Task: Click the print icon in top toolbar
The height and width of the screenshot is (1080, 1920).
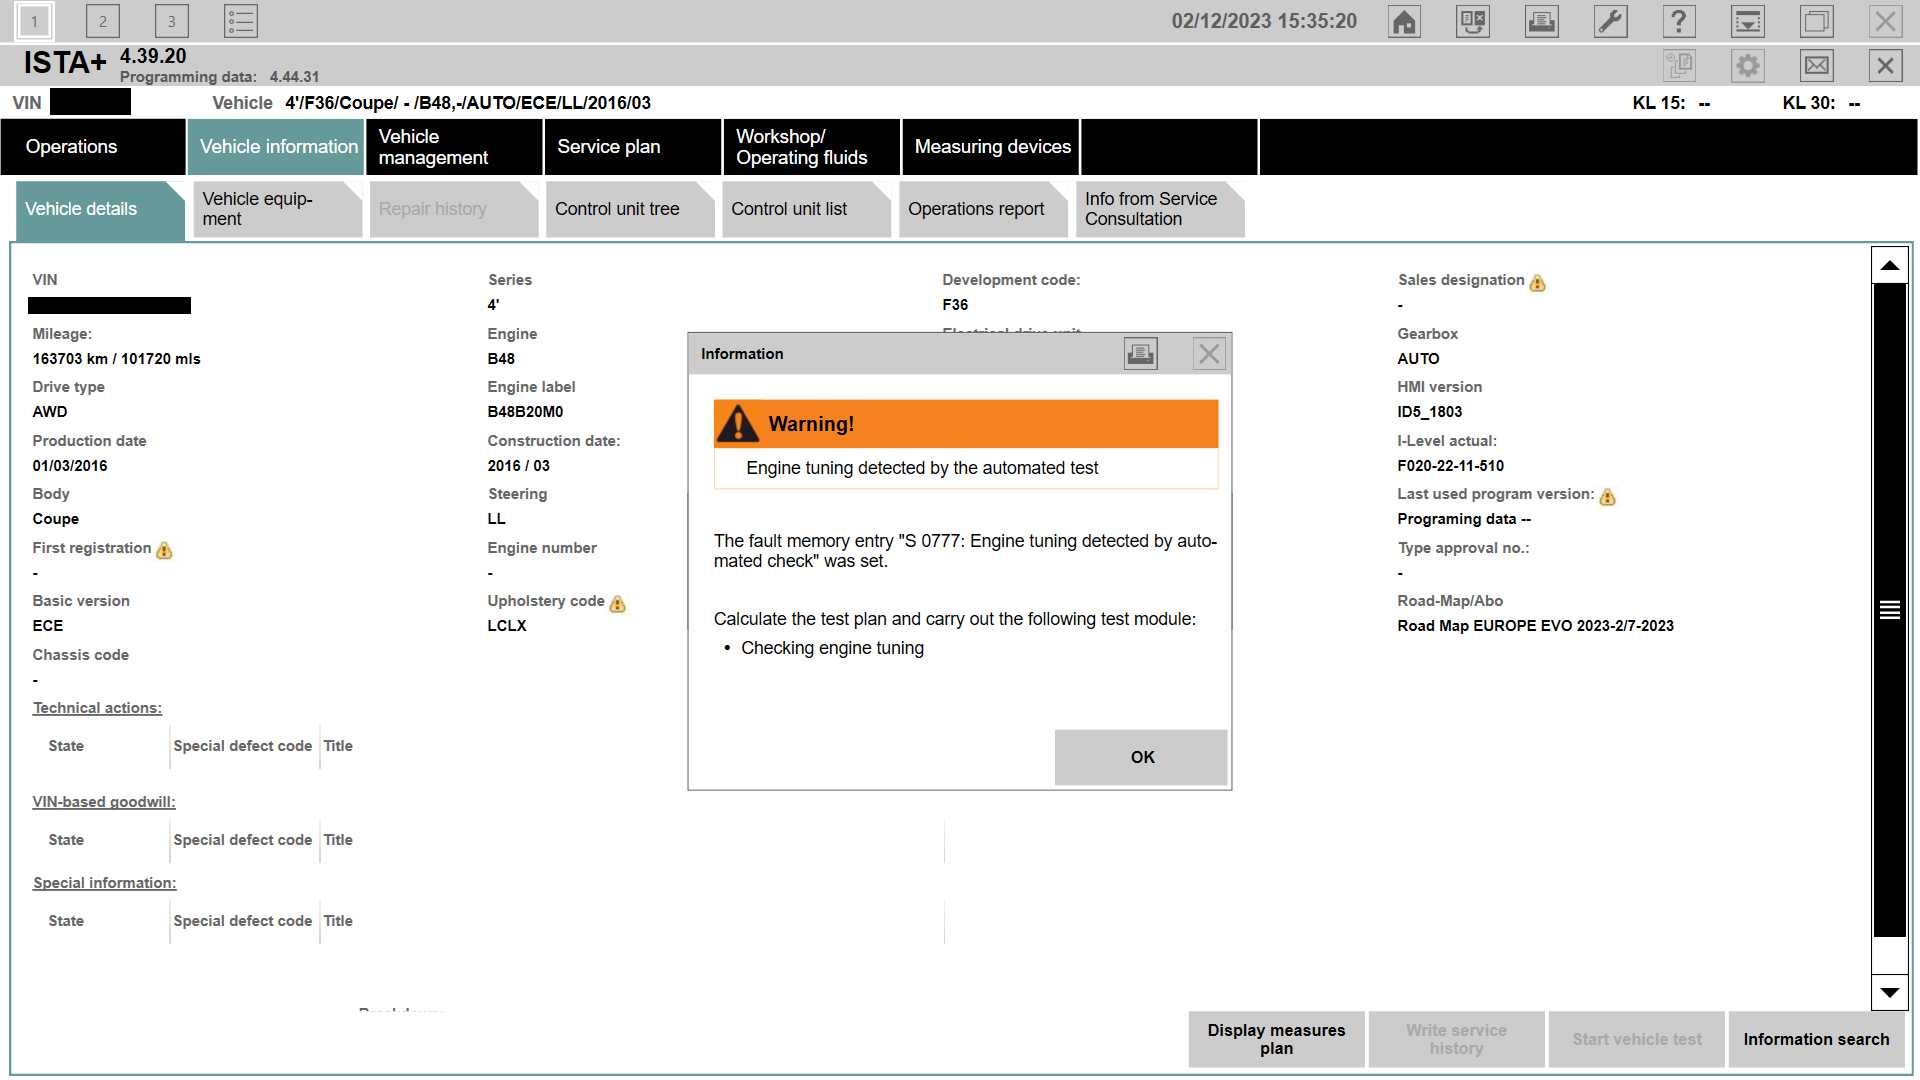Action: [x=1542, y=21]
